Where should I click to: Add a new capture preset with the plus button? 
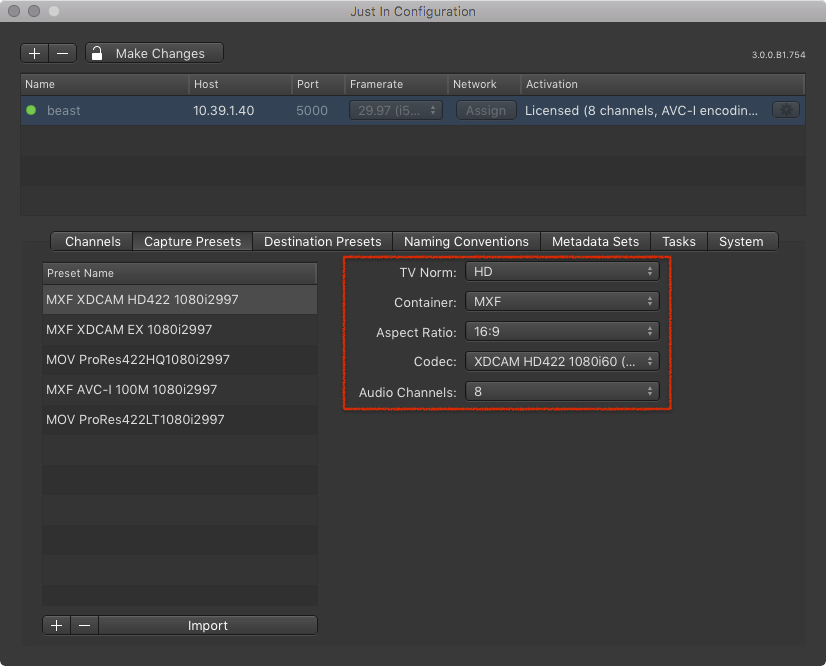[x=57, y=625]
